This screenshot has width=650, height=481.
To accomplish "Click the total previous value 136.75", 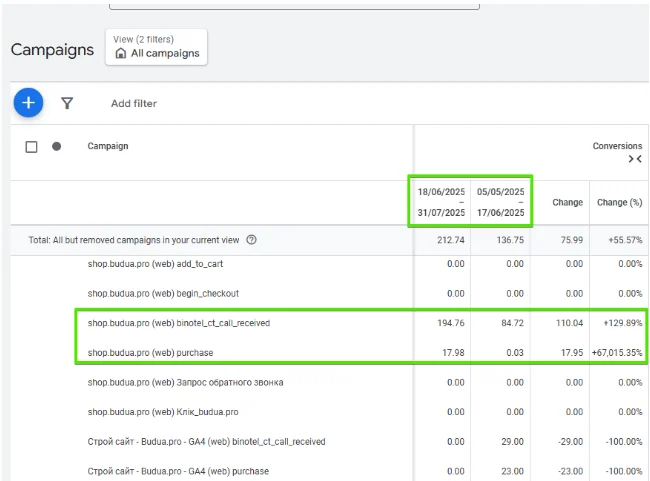I will click(510, 240).
